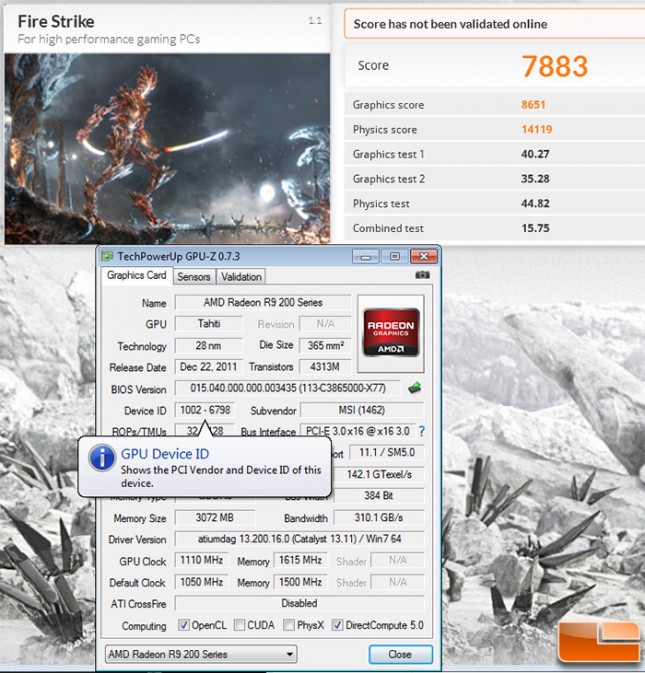Open the AMD Radeon R9 200 Series dropdown

point(201,654)
